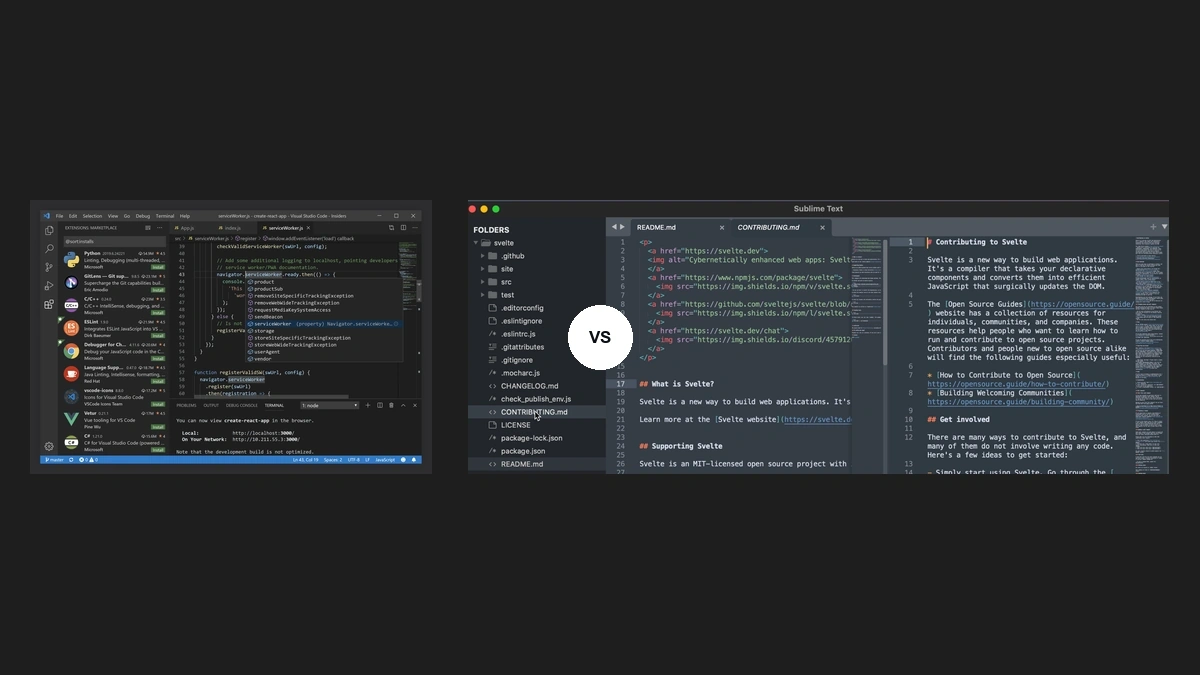Click the Vetur extension logo
This screenshot has height=675, width=1200.
[71, 419]
